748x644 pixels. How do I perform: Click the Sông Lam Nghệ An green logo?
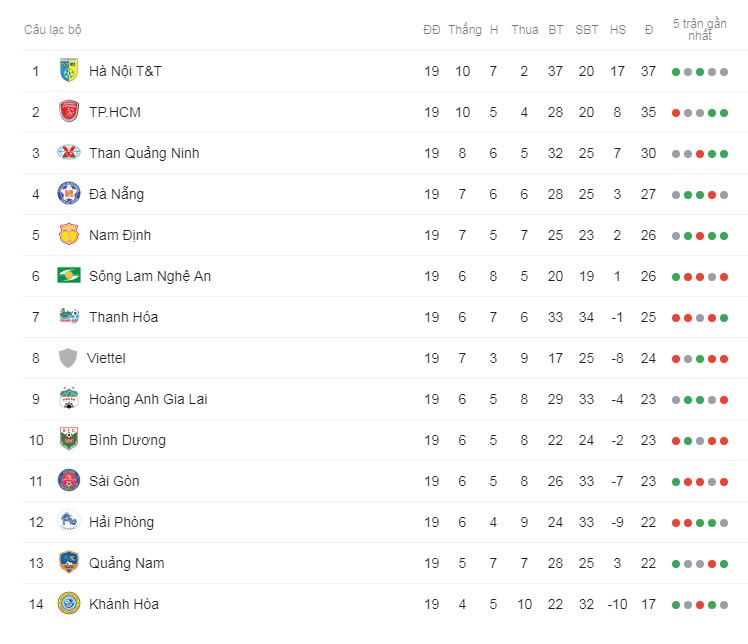pos(69,276)
